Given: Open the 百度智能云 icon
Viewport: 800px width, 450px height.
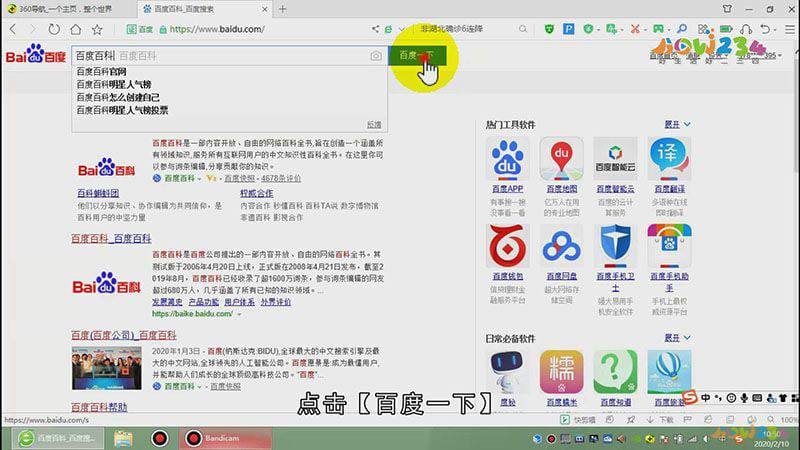Looking at the screenshot, I should (615, 159).
